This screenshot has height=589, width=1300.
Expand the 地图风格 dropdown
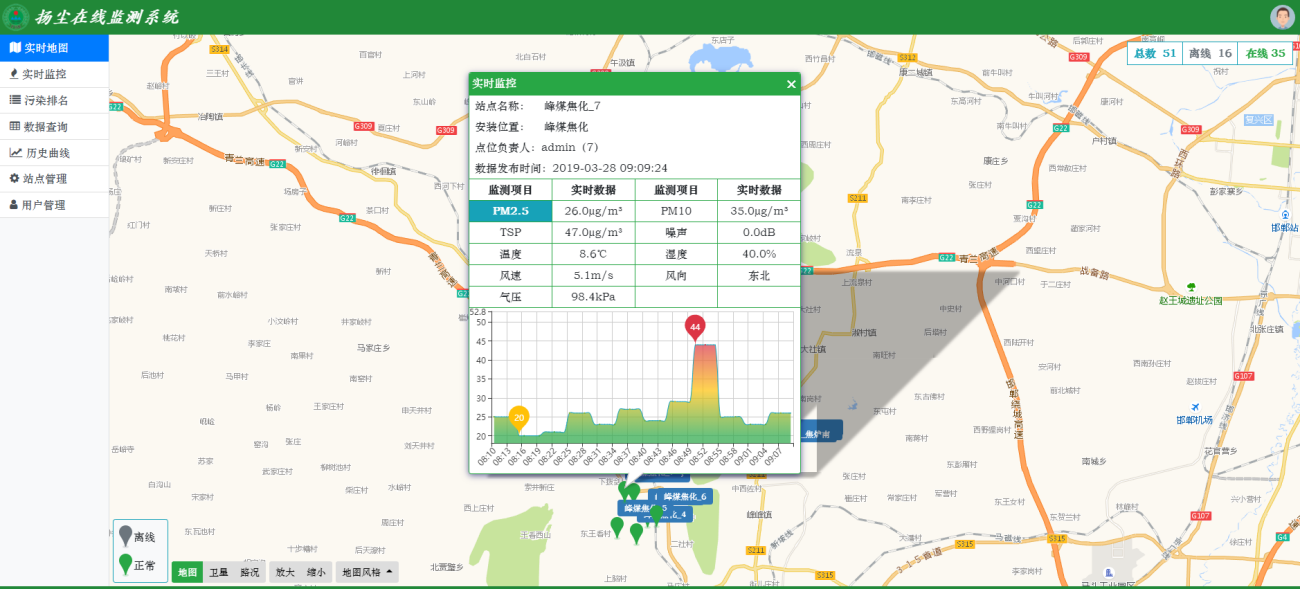pos(367,573)
